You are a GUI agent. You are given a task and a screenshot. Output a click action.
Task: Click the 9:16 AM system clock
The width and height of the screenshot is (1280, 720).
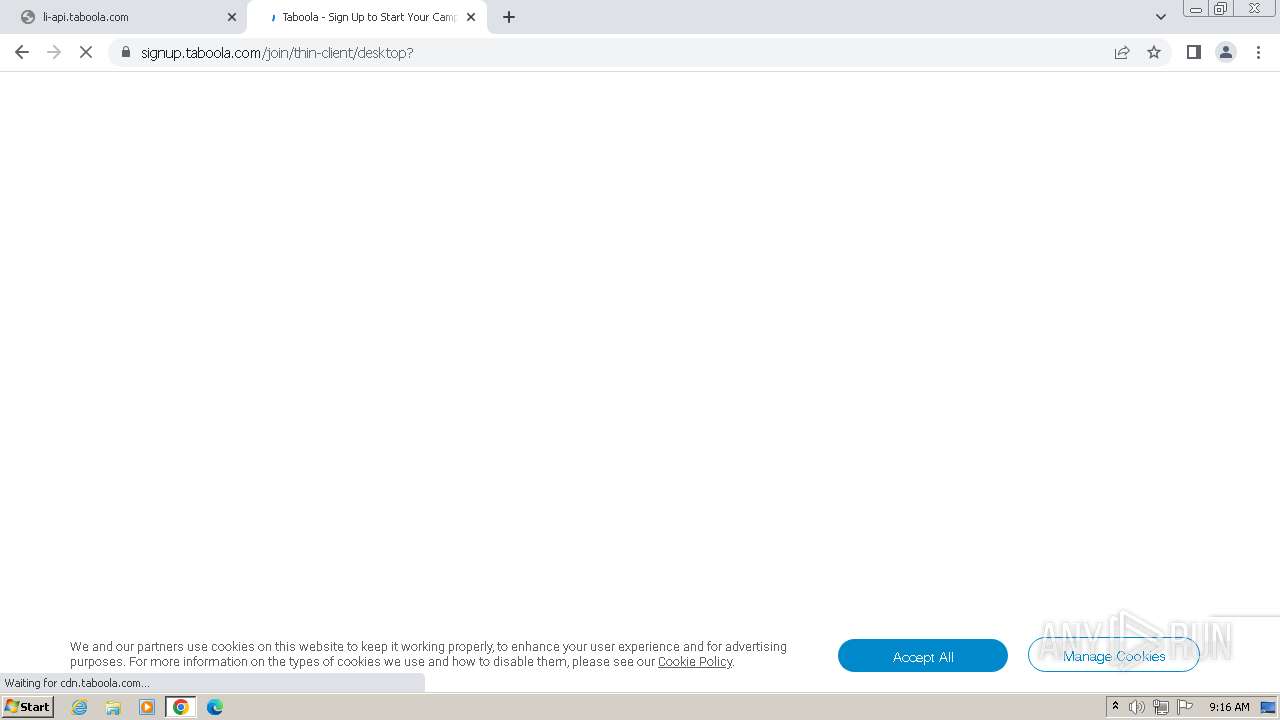pos(1229,707)
